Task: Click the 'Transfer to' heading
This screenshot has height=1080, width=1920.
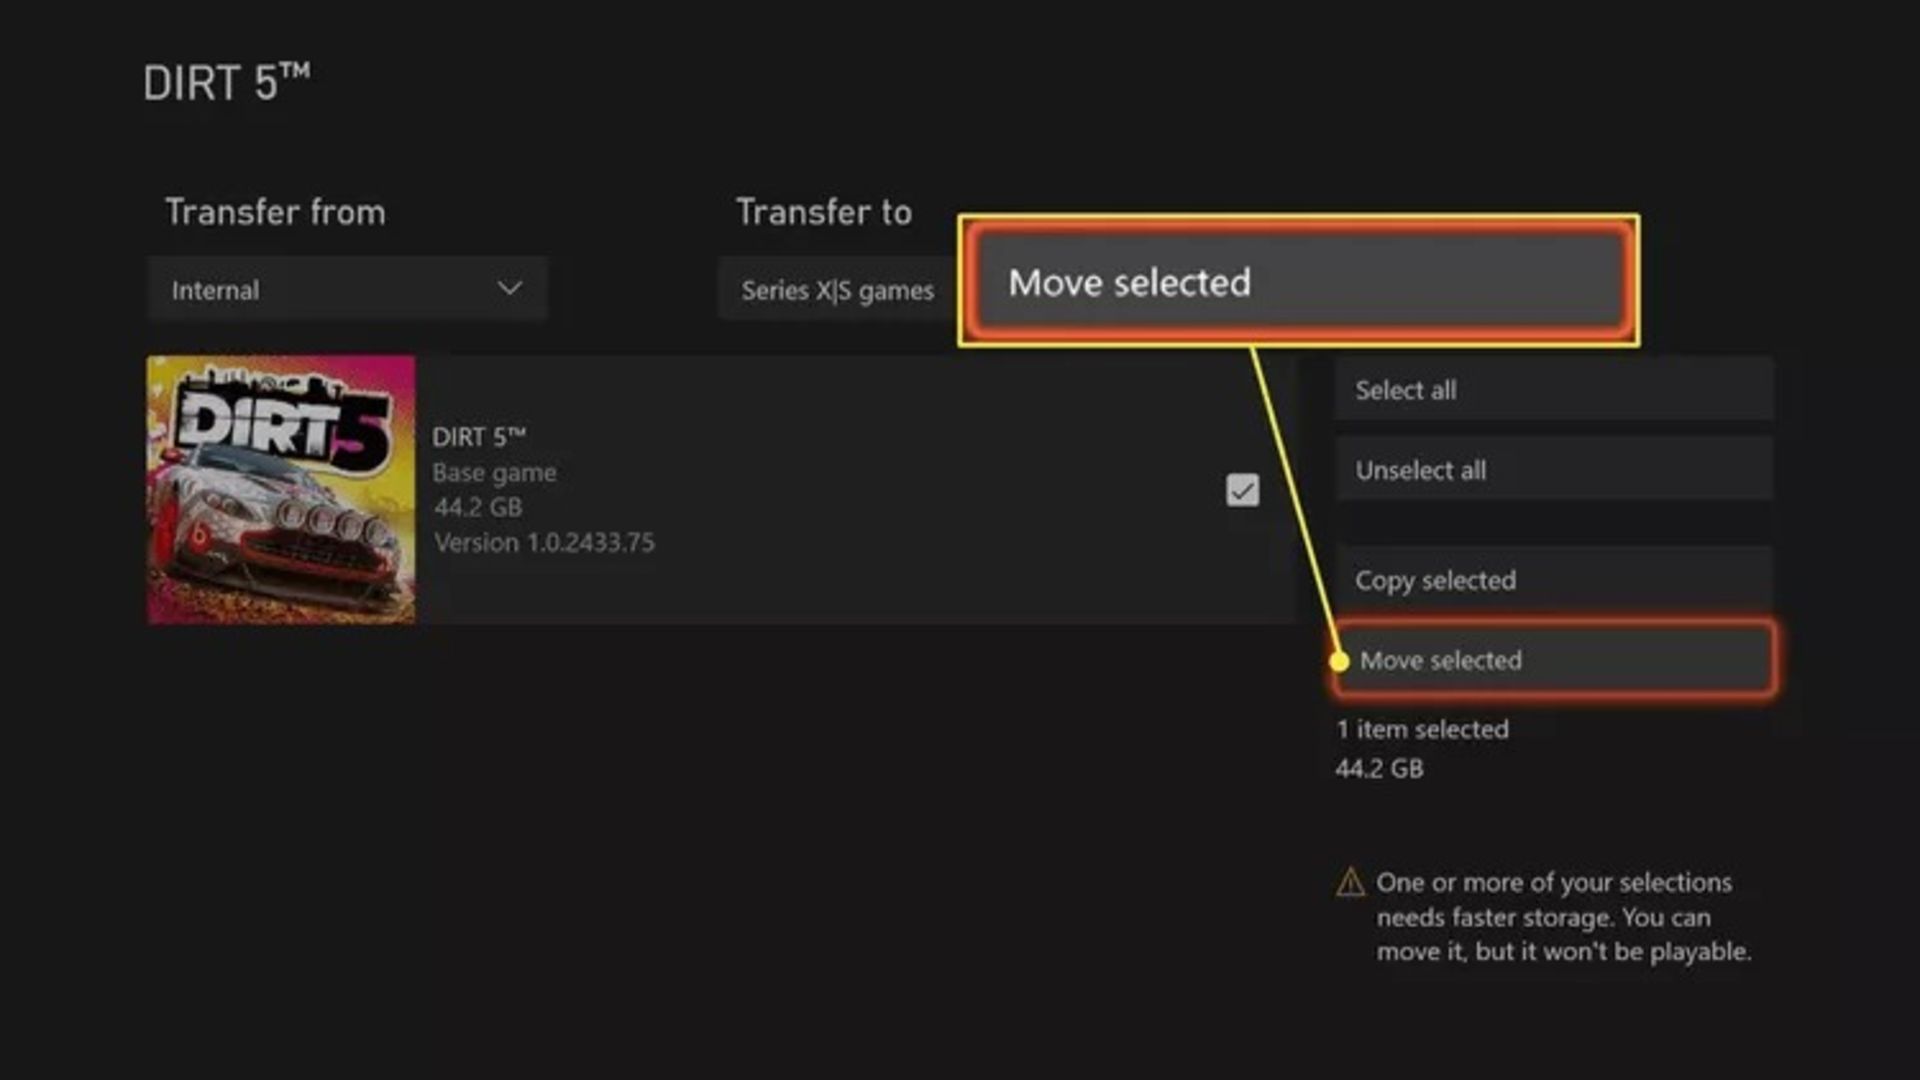Action: click(x=824, y=212)
